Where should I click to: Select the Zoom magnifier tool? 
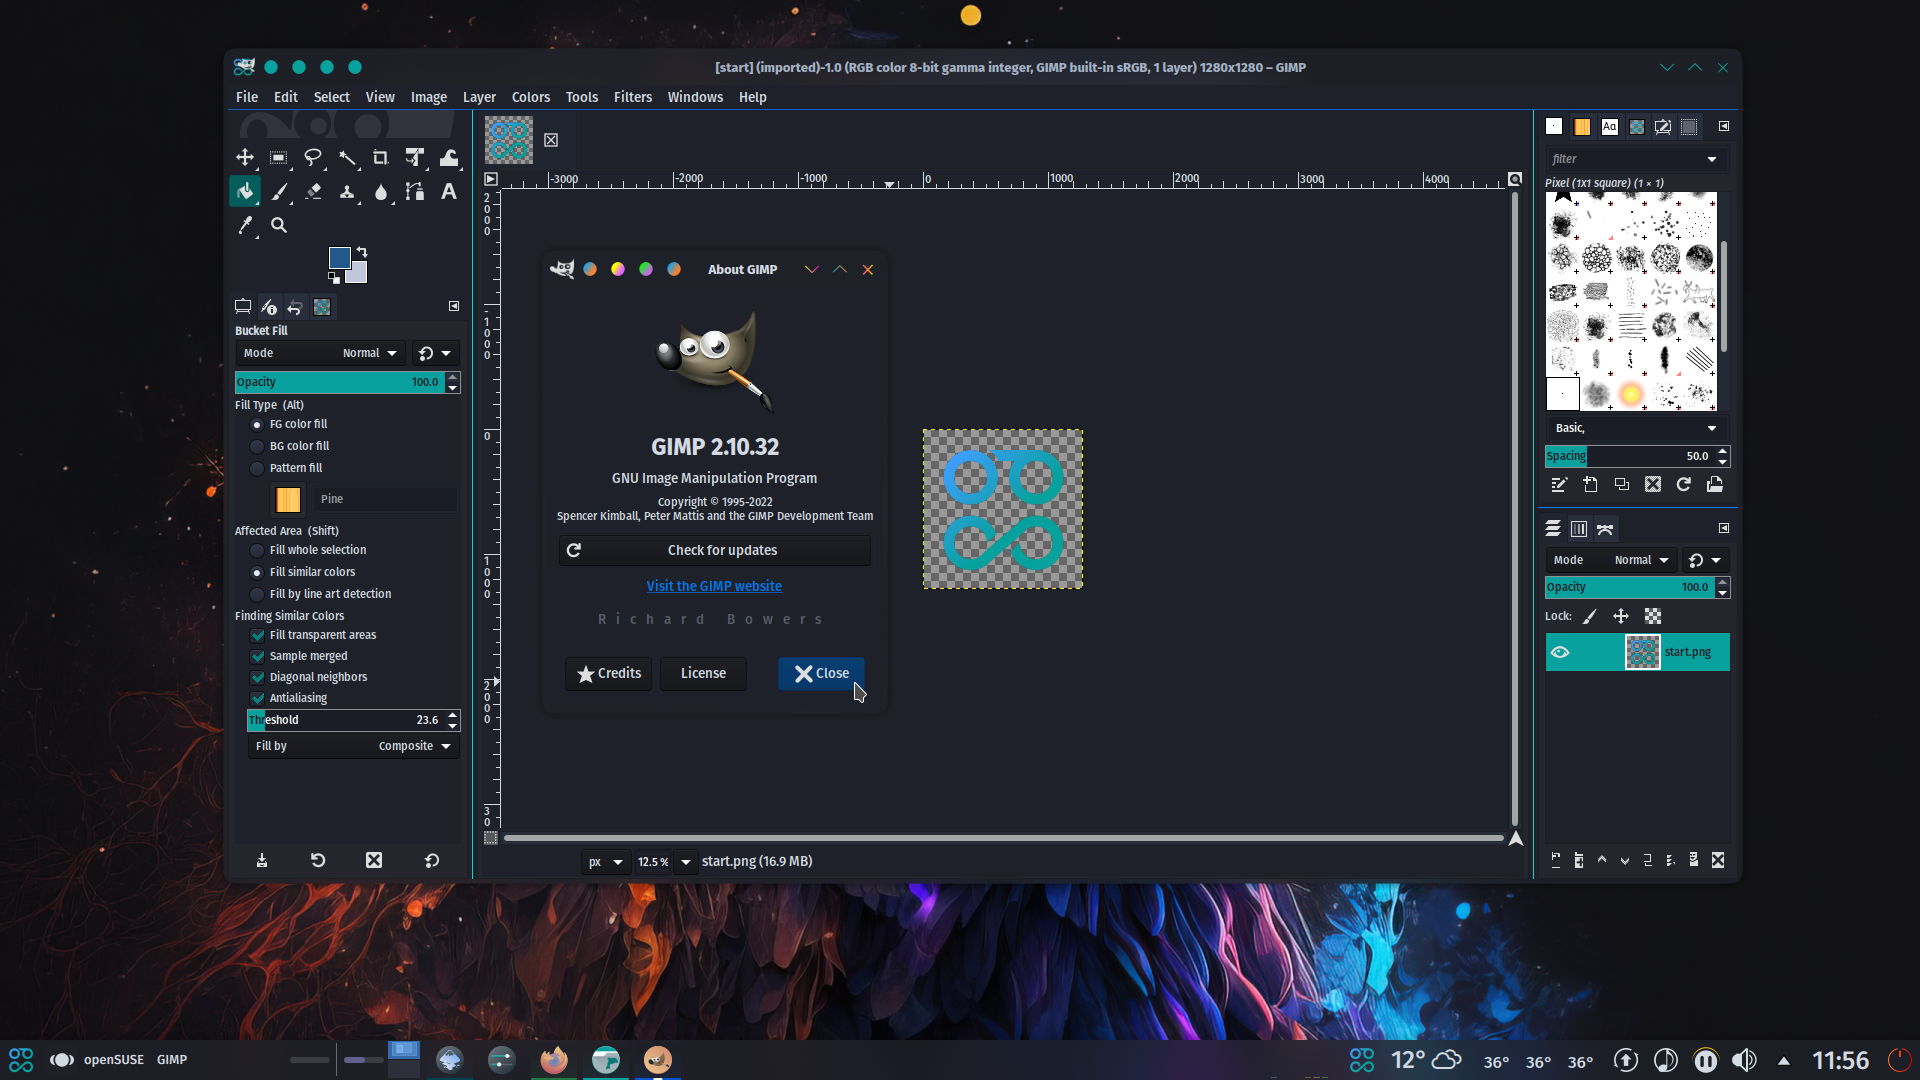point(279,226)
